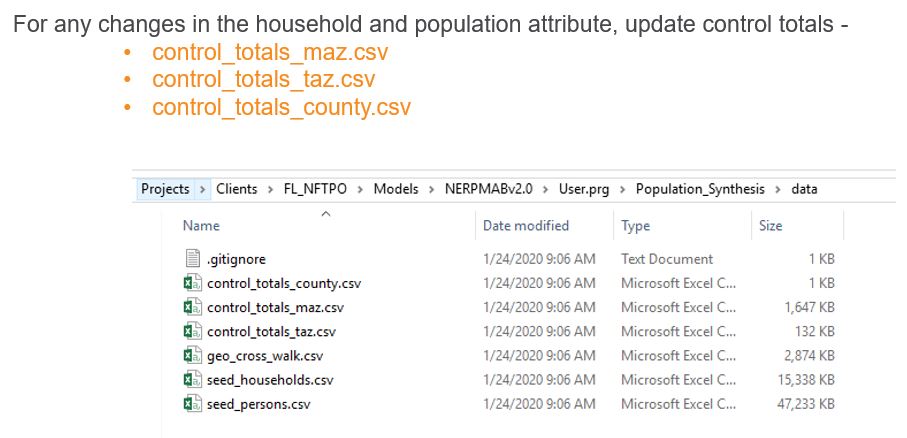This screenshot has width=907, height=438.
Task: Click the seed_households.csv Excel icon
Action: pos(193,379)
